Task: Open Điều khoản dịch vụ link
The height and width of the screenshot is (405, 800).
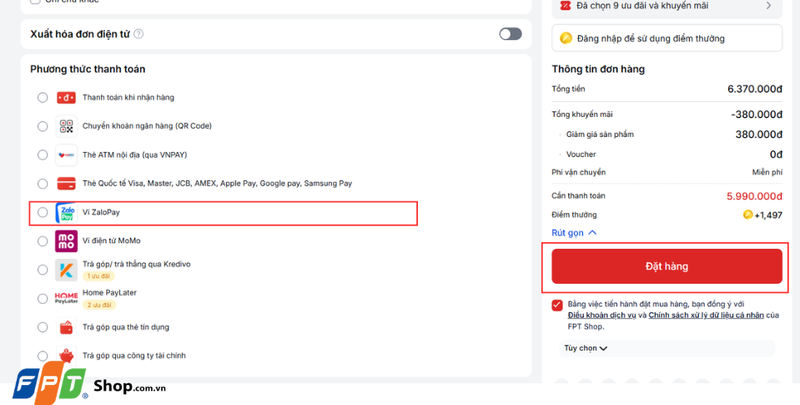Action: (x=602, y=315)
